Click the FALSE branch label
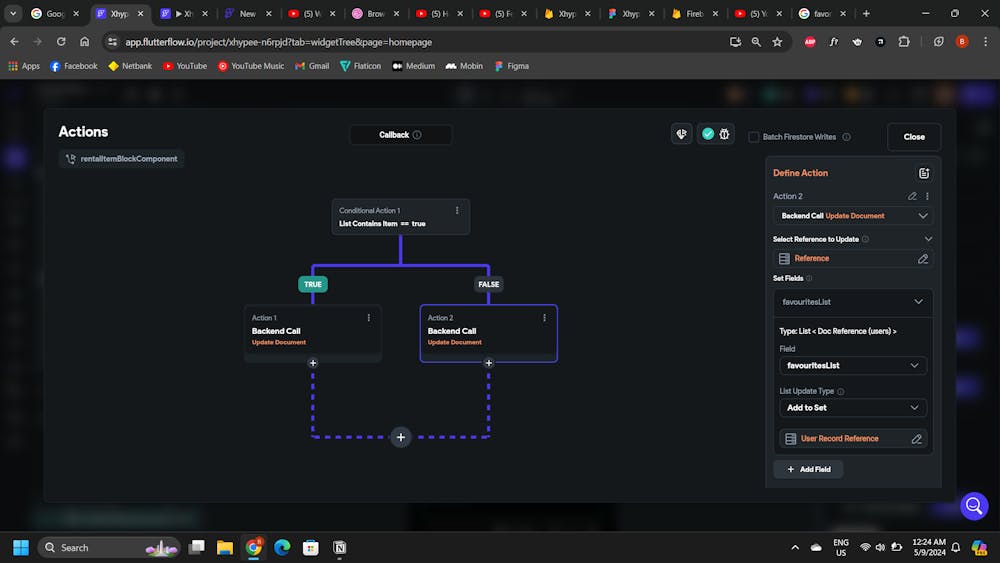 pos(489,284)
